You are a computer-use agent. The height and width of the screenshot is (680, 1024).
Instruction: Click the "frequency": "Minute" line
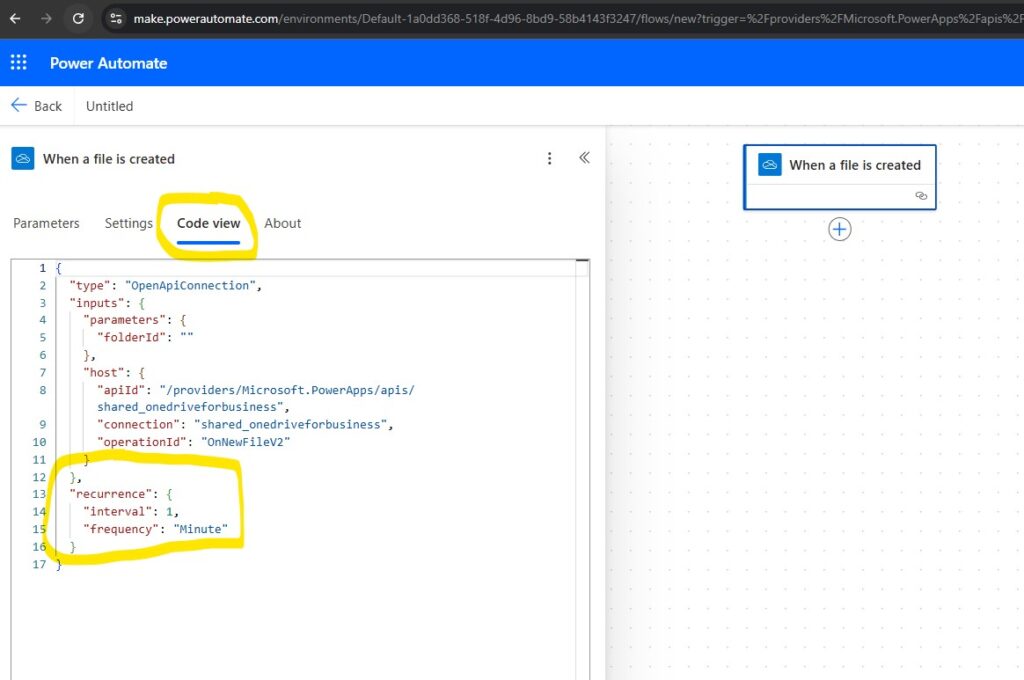click(155, 529)
